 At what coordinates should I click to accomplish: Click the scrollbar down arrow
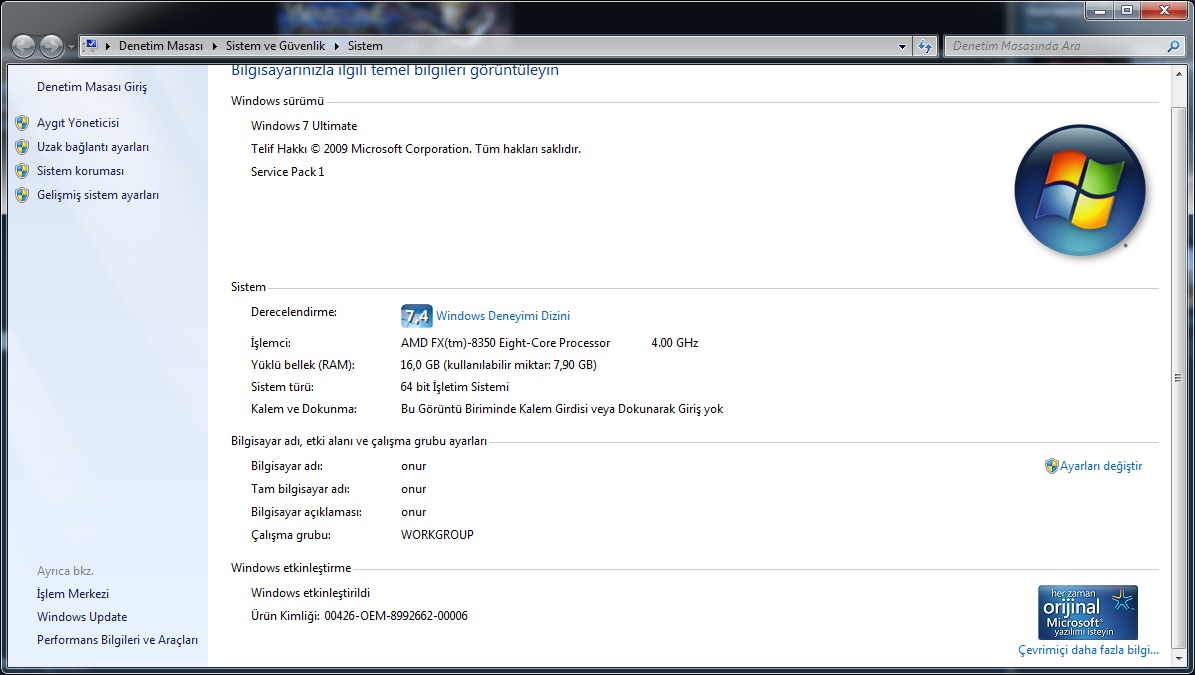coord(1179,657)
